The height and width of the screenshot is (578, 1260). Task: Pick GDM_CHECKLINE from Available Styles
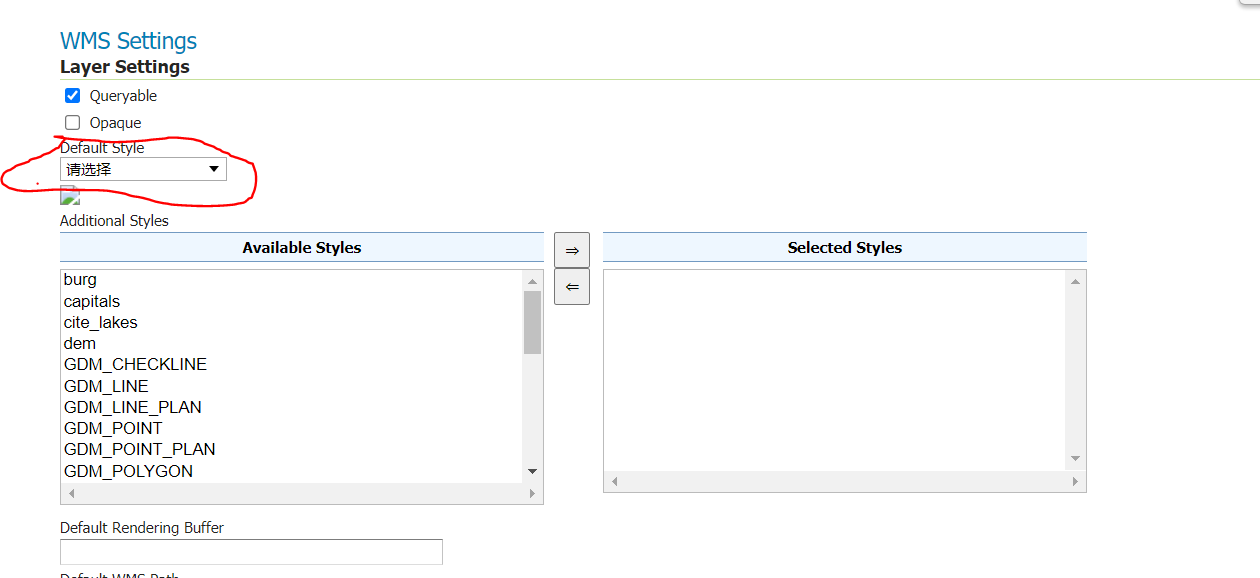click(x=135, y=364)
